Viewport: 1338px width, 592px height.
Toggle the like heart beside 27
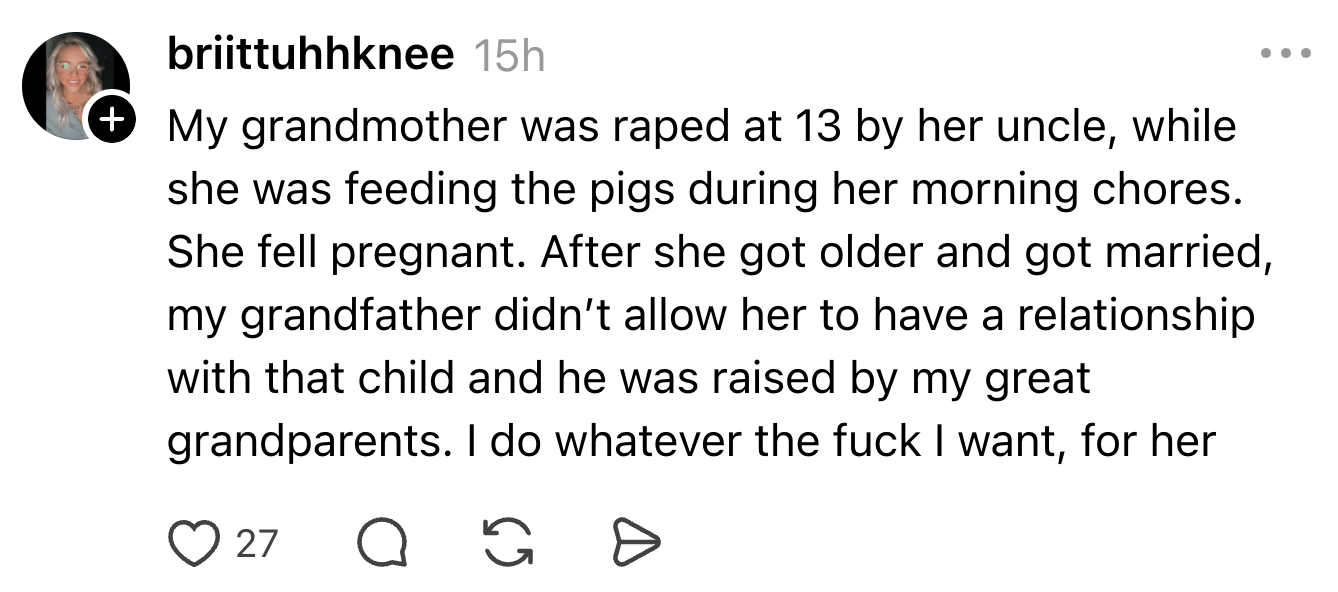[x=192, y=543]
